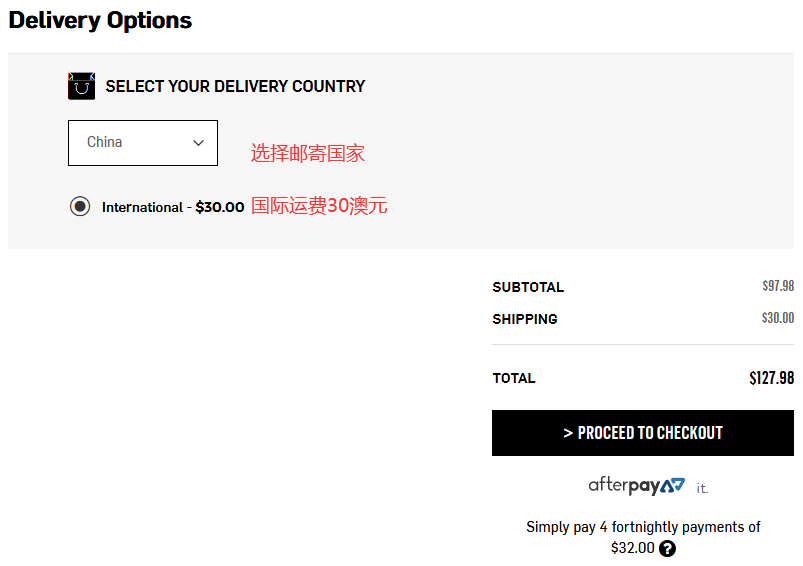Click the red Chinese note beside country dropdown

pyautogui.click(x=307, y=153)
